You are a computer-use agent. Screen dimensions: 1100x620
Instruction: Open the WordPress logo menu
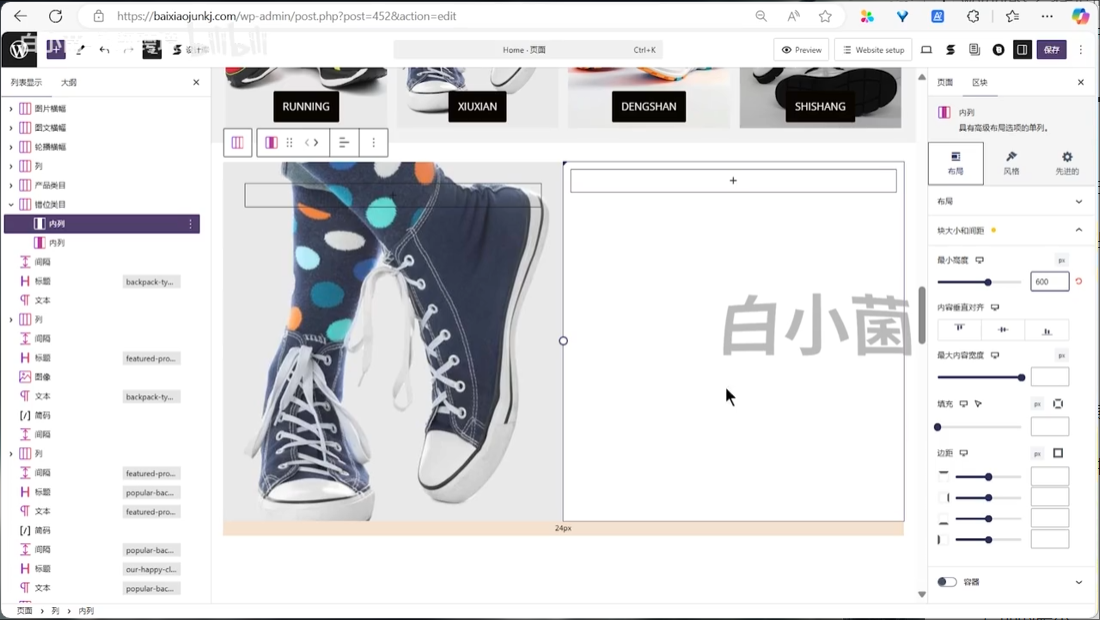click(19, 49)
